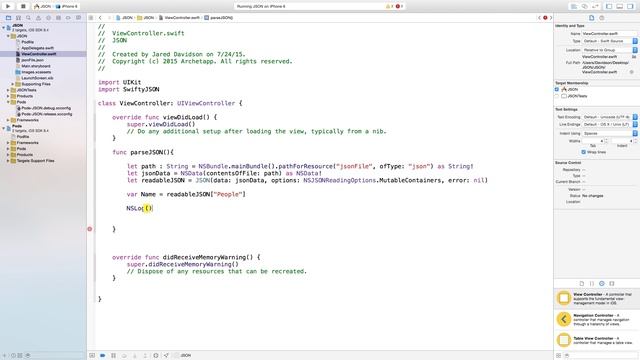Select Pods-JSON.release.xcconfig file
Screen dimensions: 640x360
43,114
